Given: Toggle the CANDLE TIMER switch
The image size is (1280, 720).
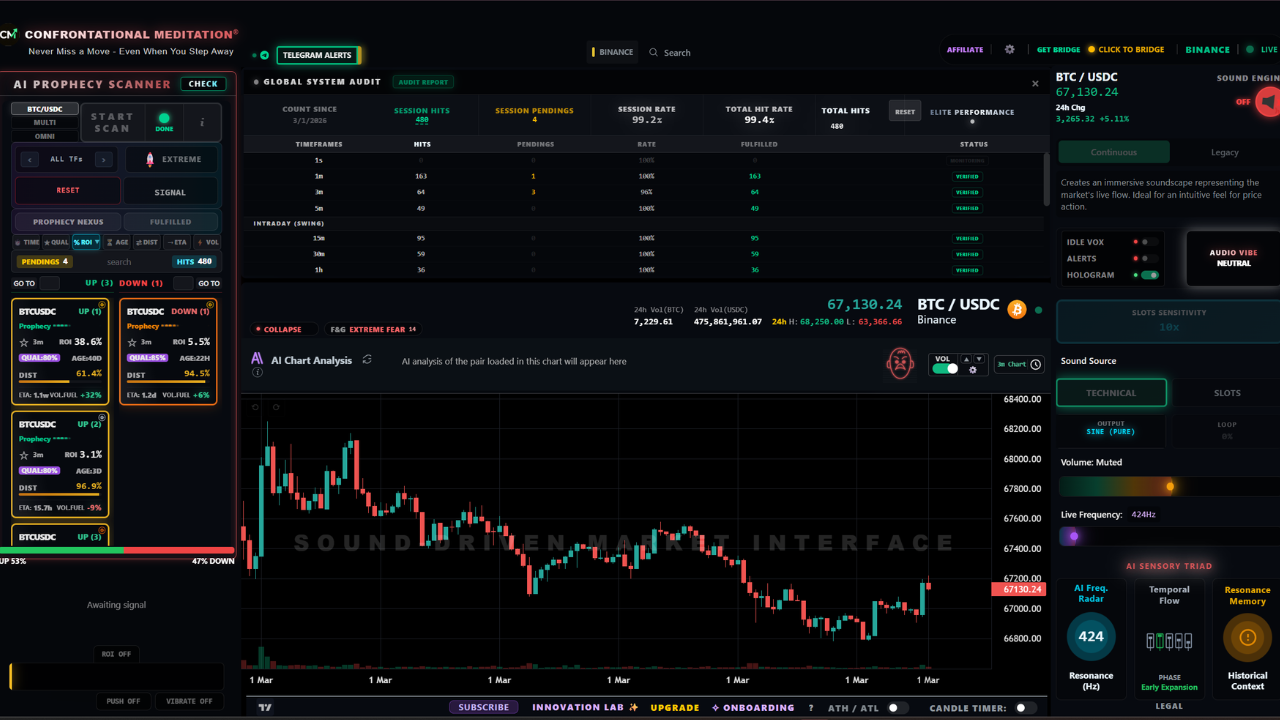Looking at the screenshot, I should (x=1026, y=708).
